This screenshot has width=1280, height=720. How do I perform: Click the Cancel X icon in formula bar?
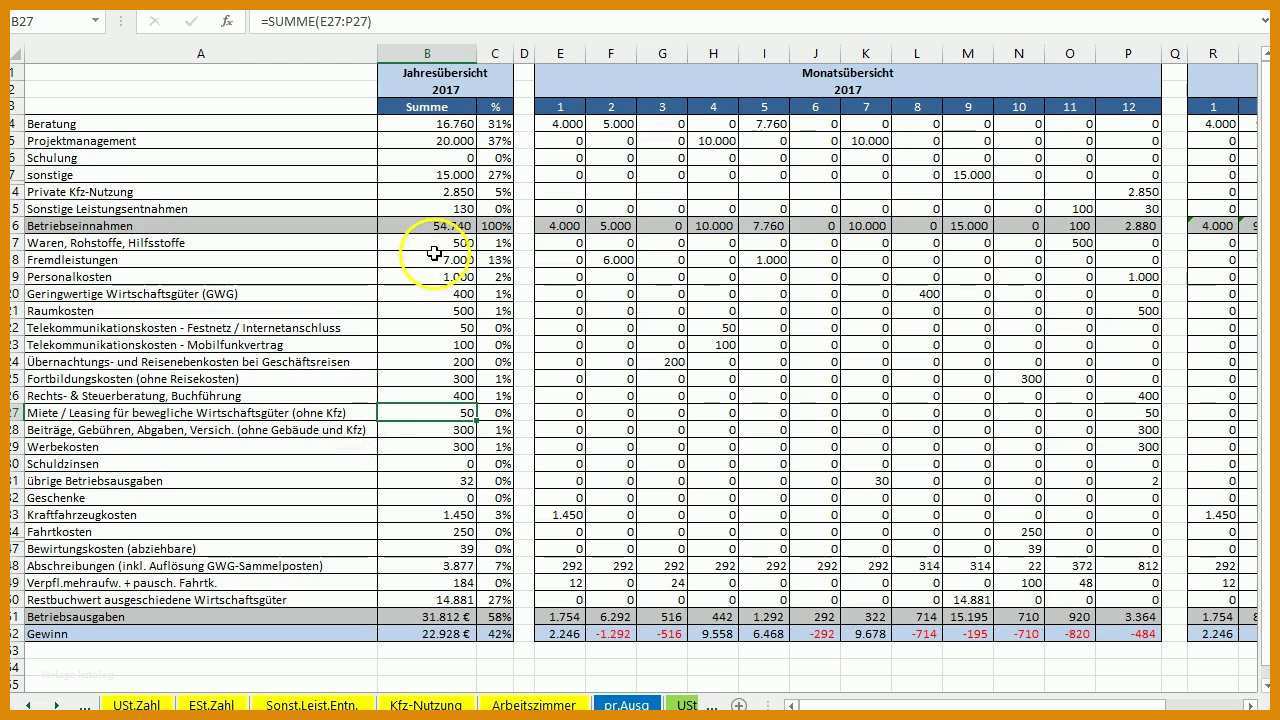[154, 21]
